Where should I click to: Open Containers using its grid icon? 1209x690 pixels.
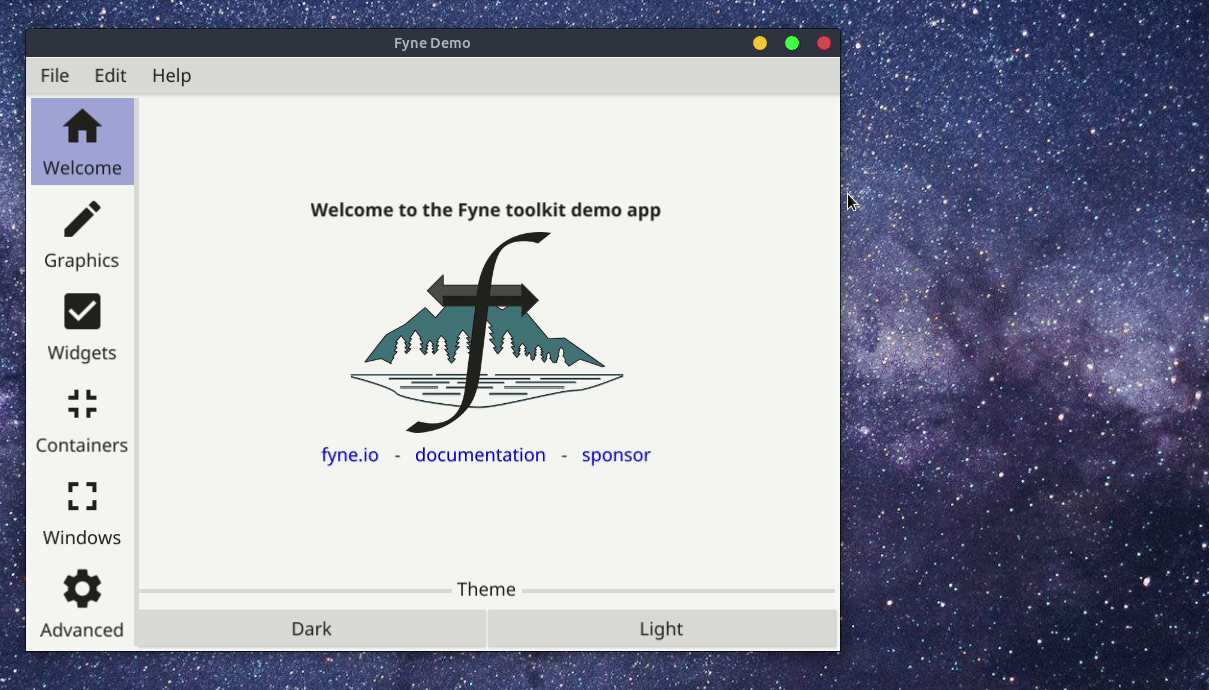pyautogui.click(x=81, y=403)
